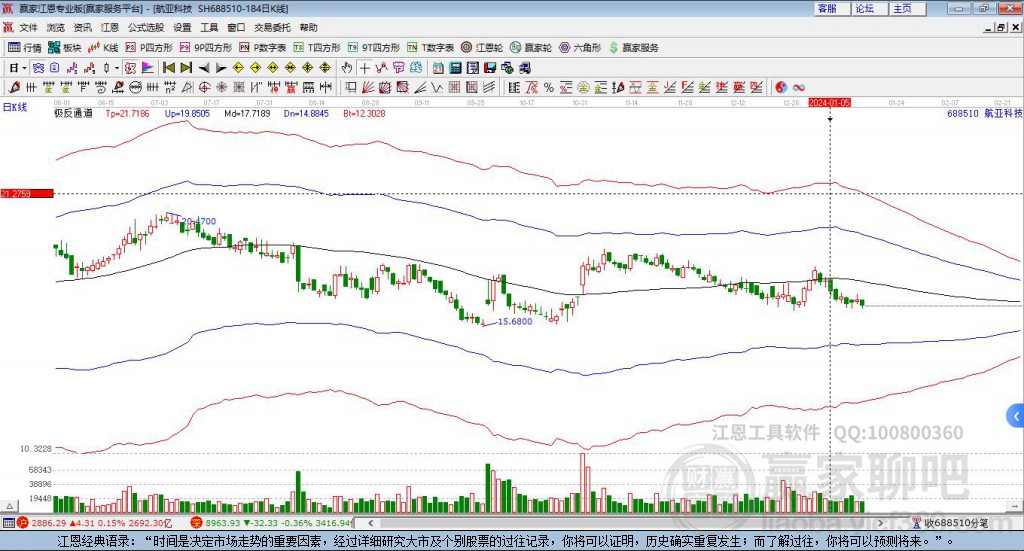Image resolution: width=1024 pixels, height=551 pixels.
Task: Jump to the first bar with skip-start icon
Action: (168, 68)
